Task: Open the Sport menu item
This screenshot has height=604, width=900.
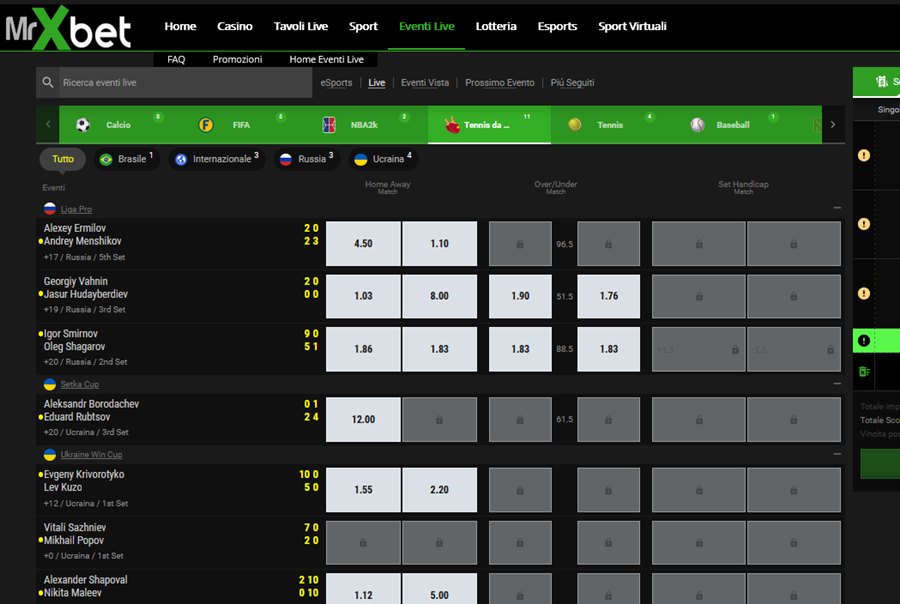Action: [363, 26]
